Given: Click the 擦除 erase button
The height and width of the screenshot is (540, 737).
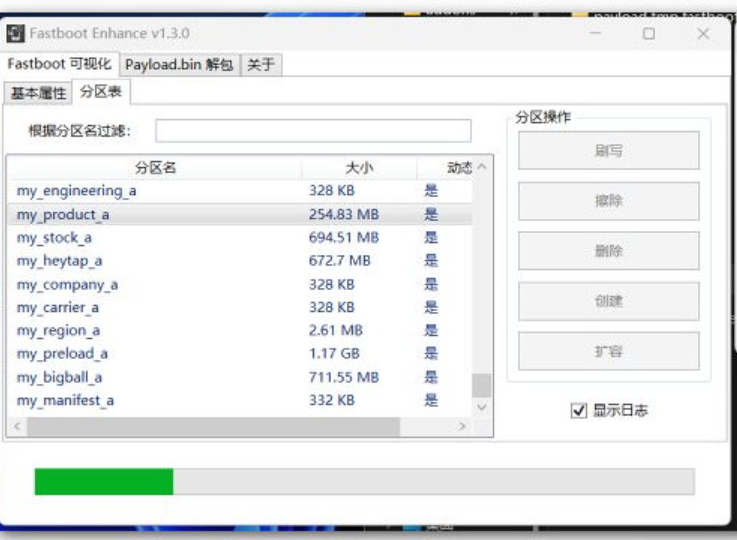Looking at the screenshot, I should 609,201.
